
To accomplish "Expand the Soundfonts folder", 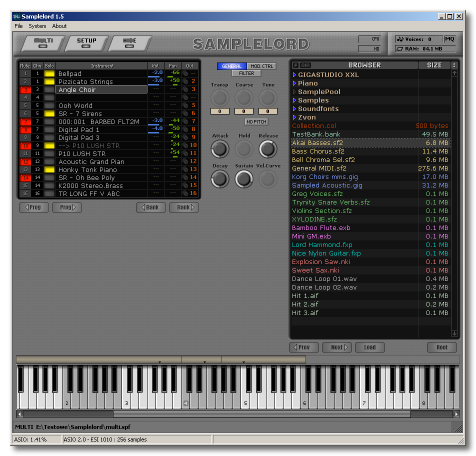I will coord(294,109).
